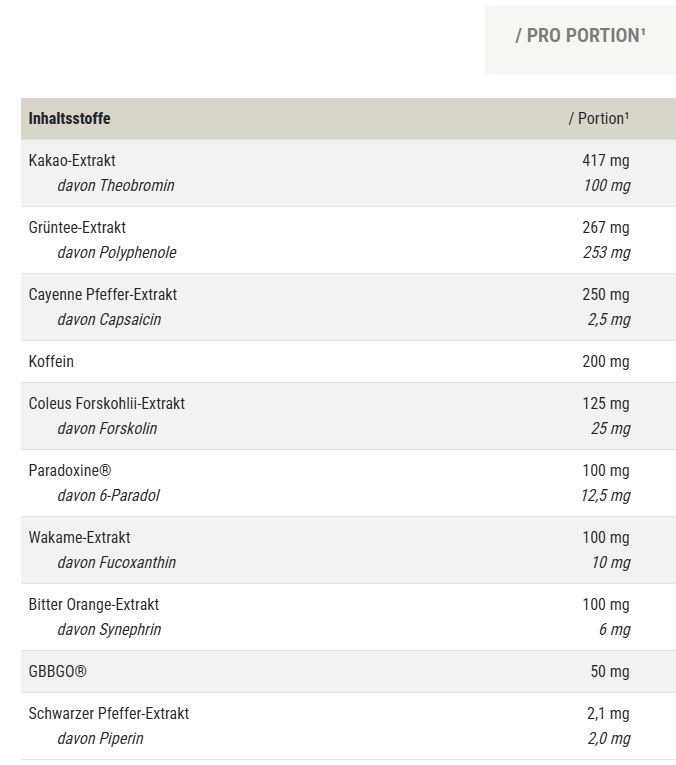Click the davon Capsaicin entry
The width and height of the screenshot is (676, 765).
(109, 319)
